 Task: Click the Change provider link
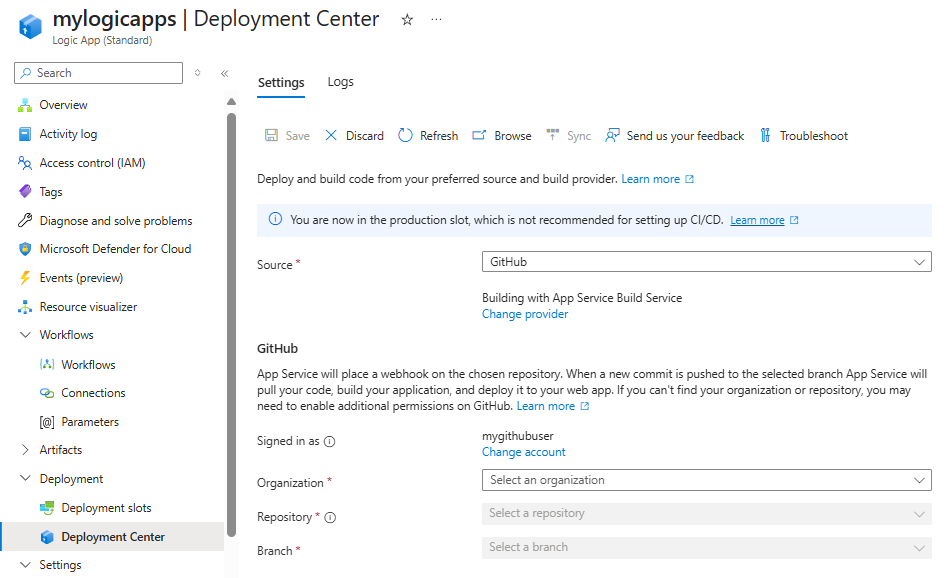(x=525, y=314)
